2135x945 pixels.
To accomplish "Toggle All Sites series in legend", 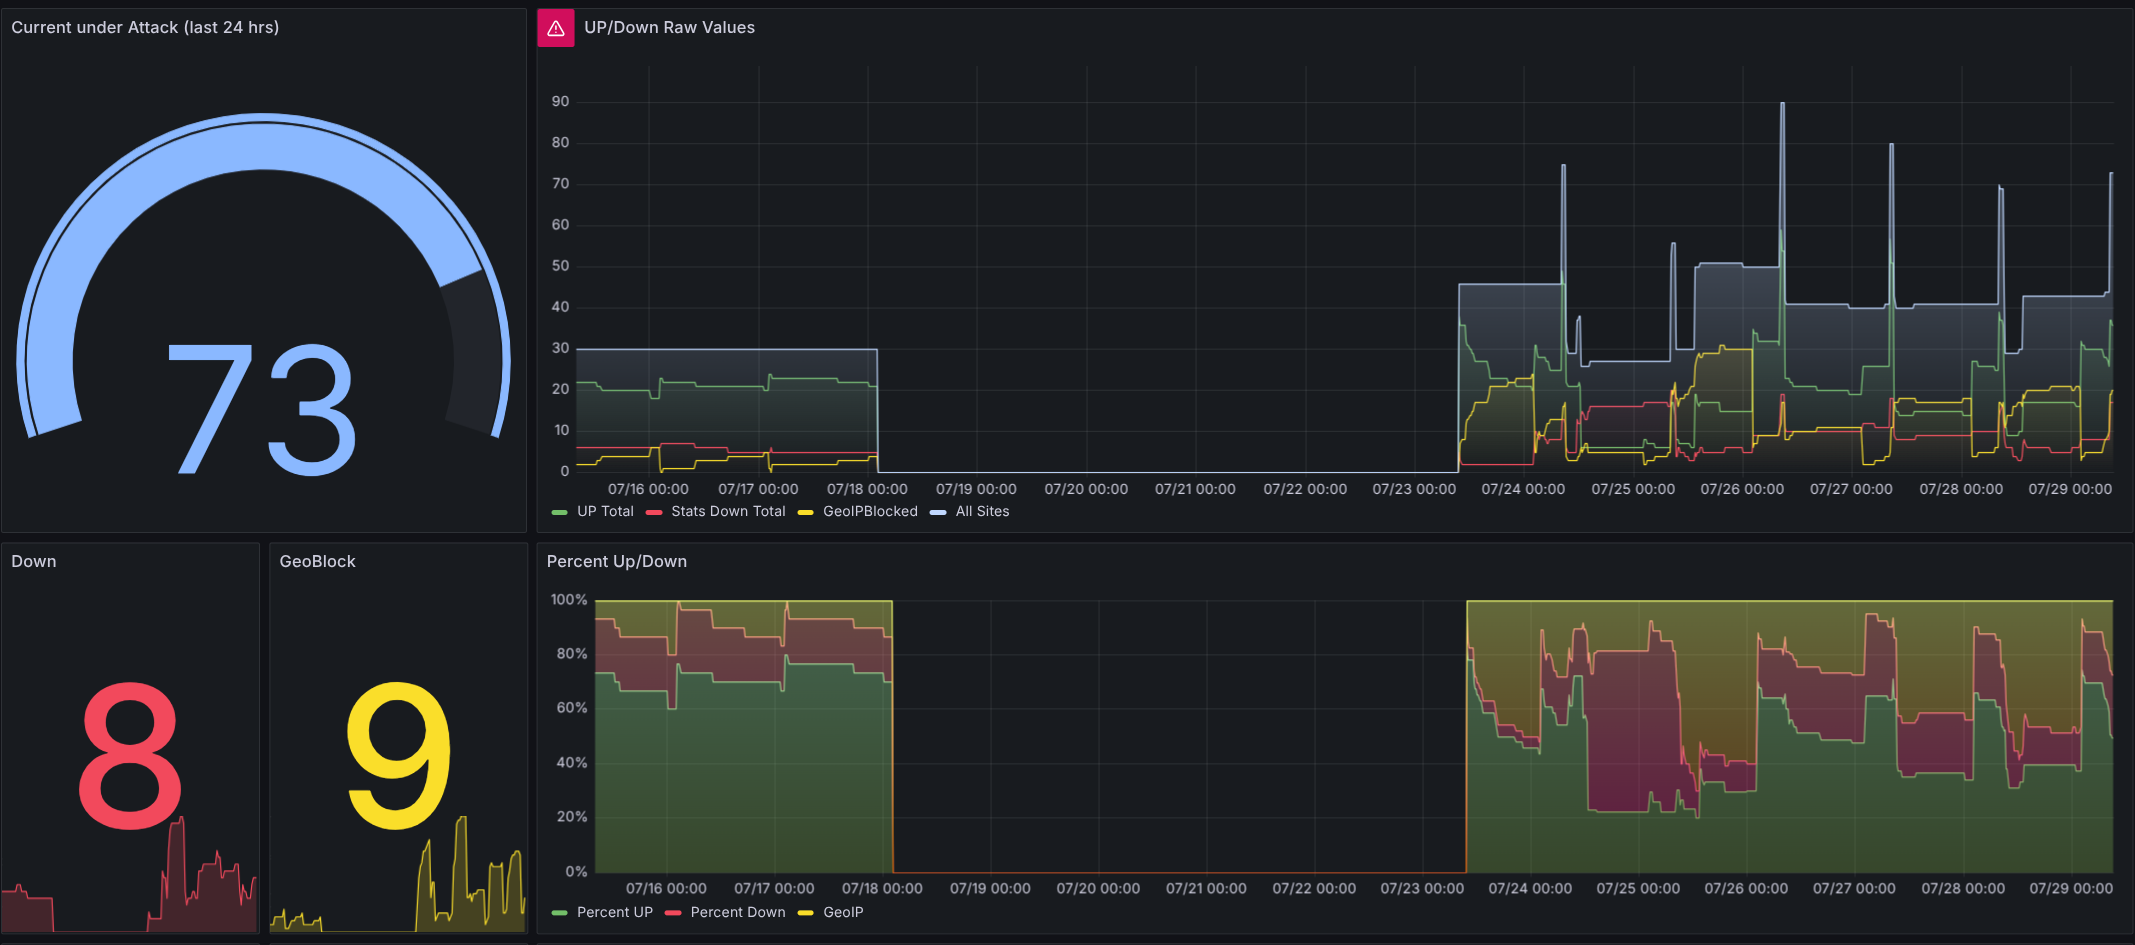I will click(x=982, y=511).
